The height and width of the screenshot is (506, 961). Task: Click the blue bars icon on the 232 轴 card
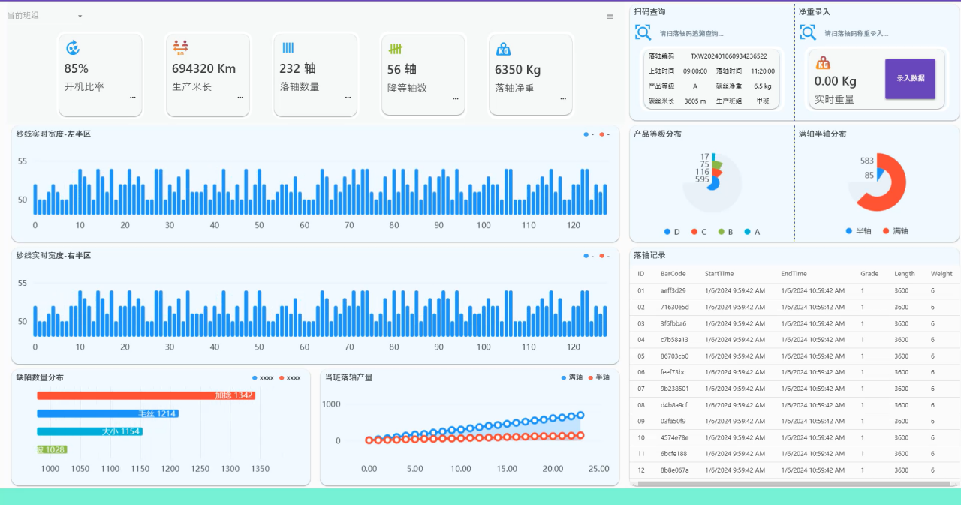click(x=288, y=48)
